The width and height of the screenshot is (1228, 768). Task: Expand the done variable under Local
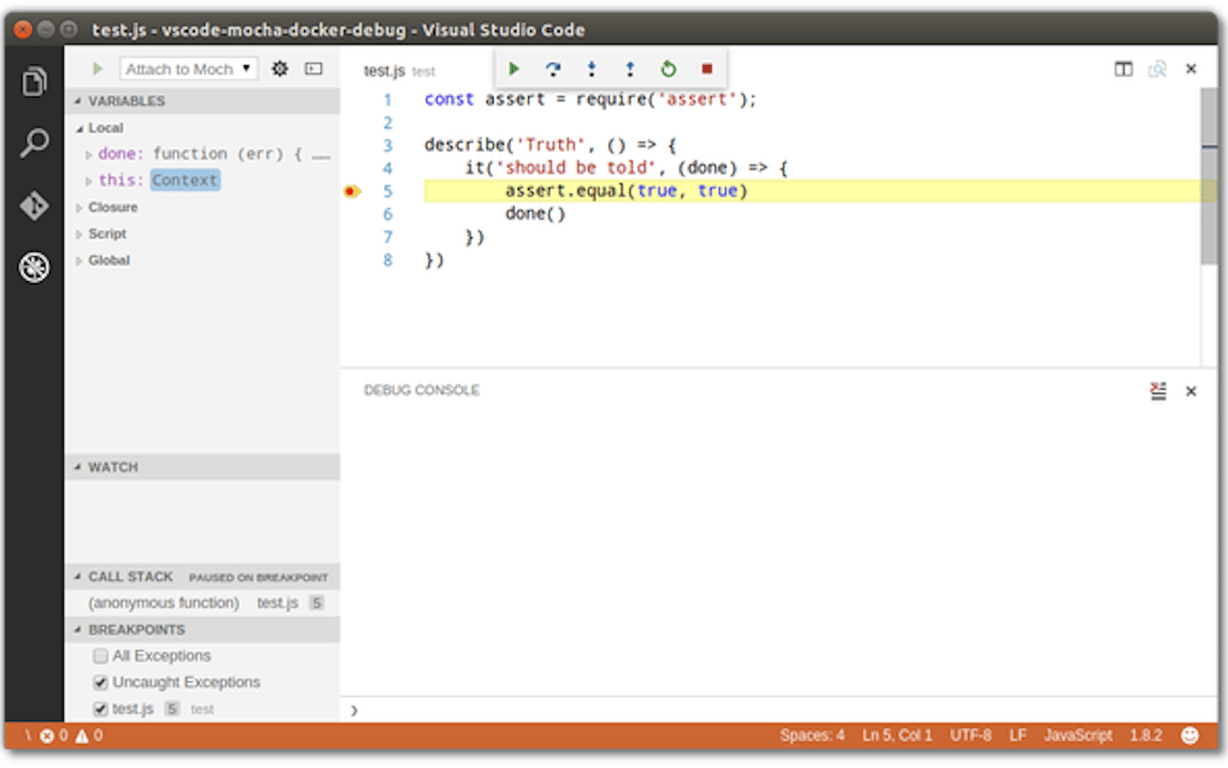click(89, 153)
